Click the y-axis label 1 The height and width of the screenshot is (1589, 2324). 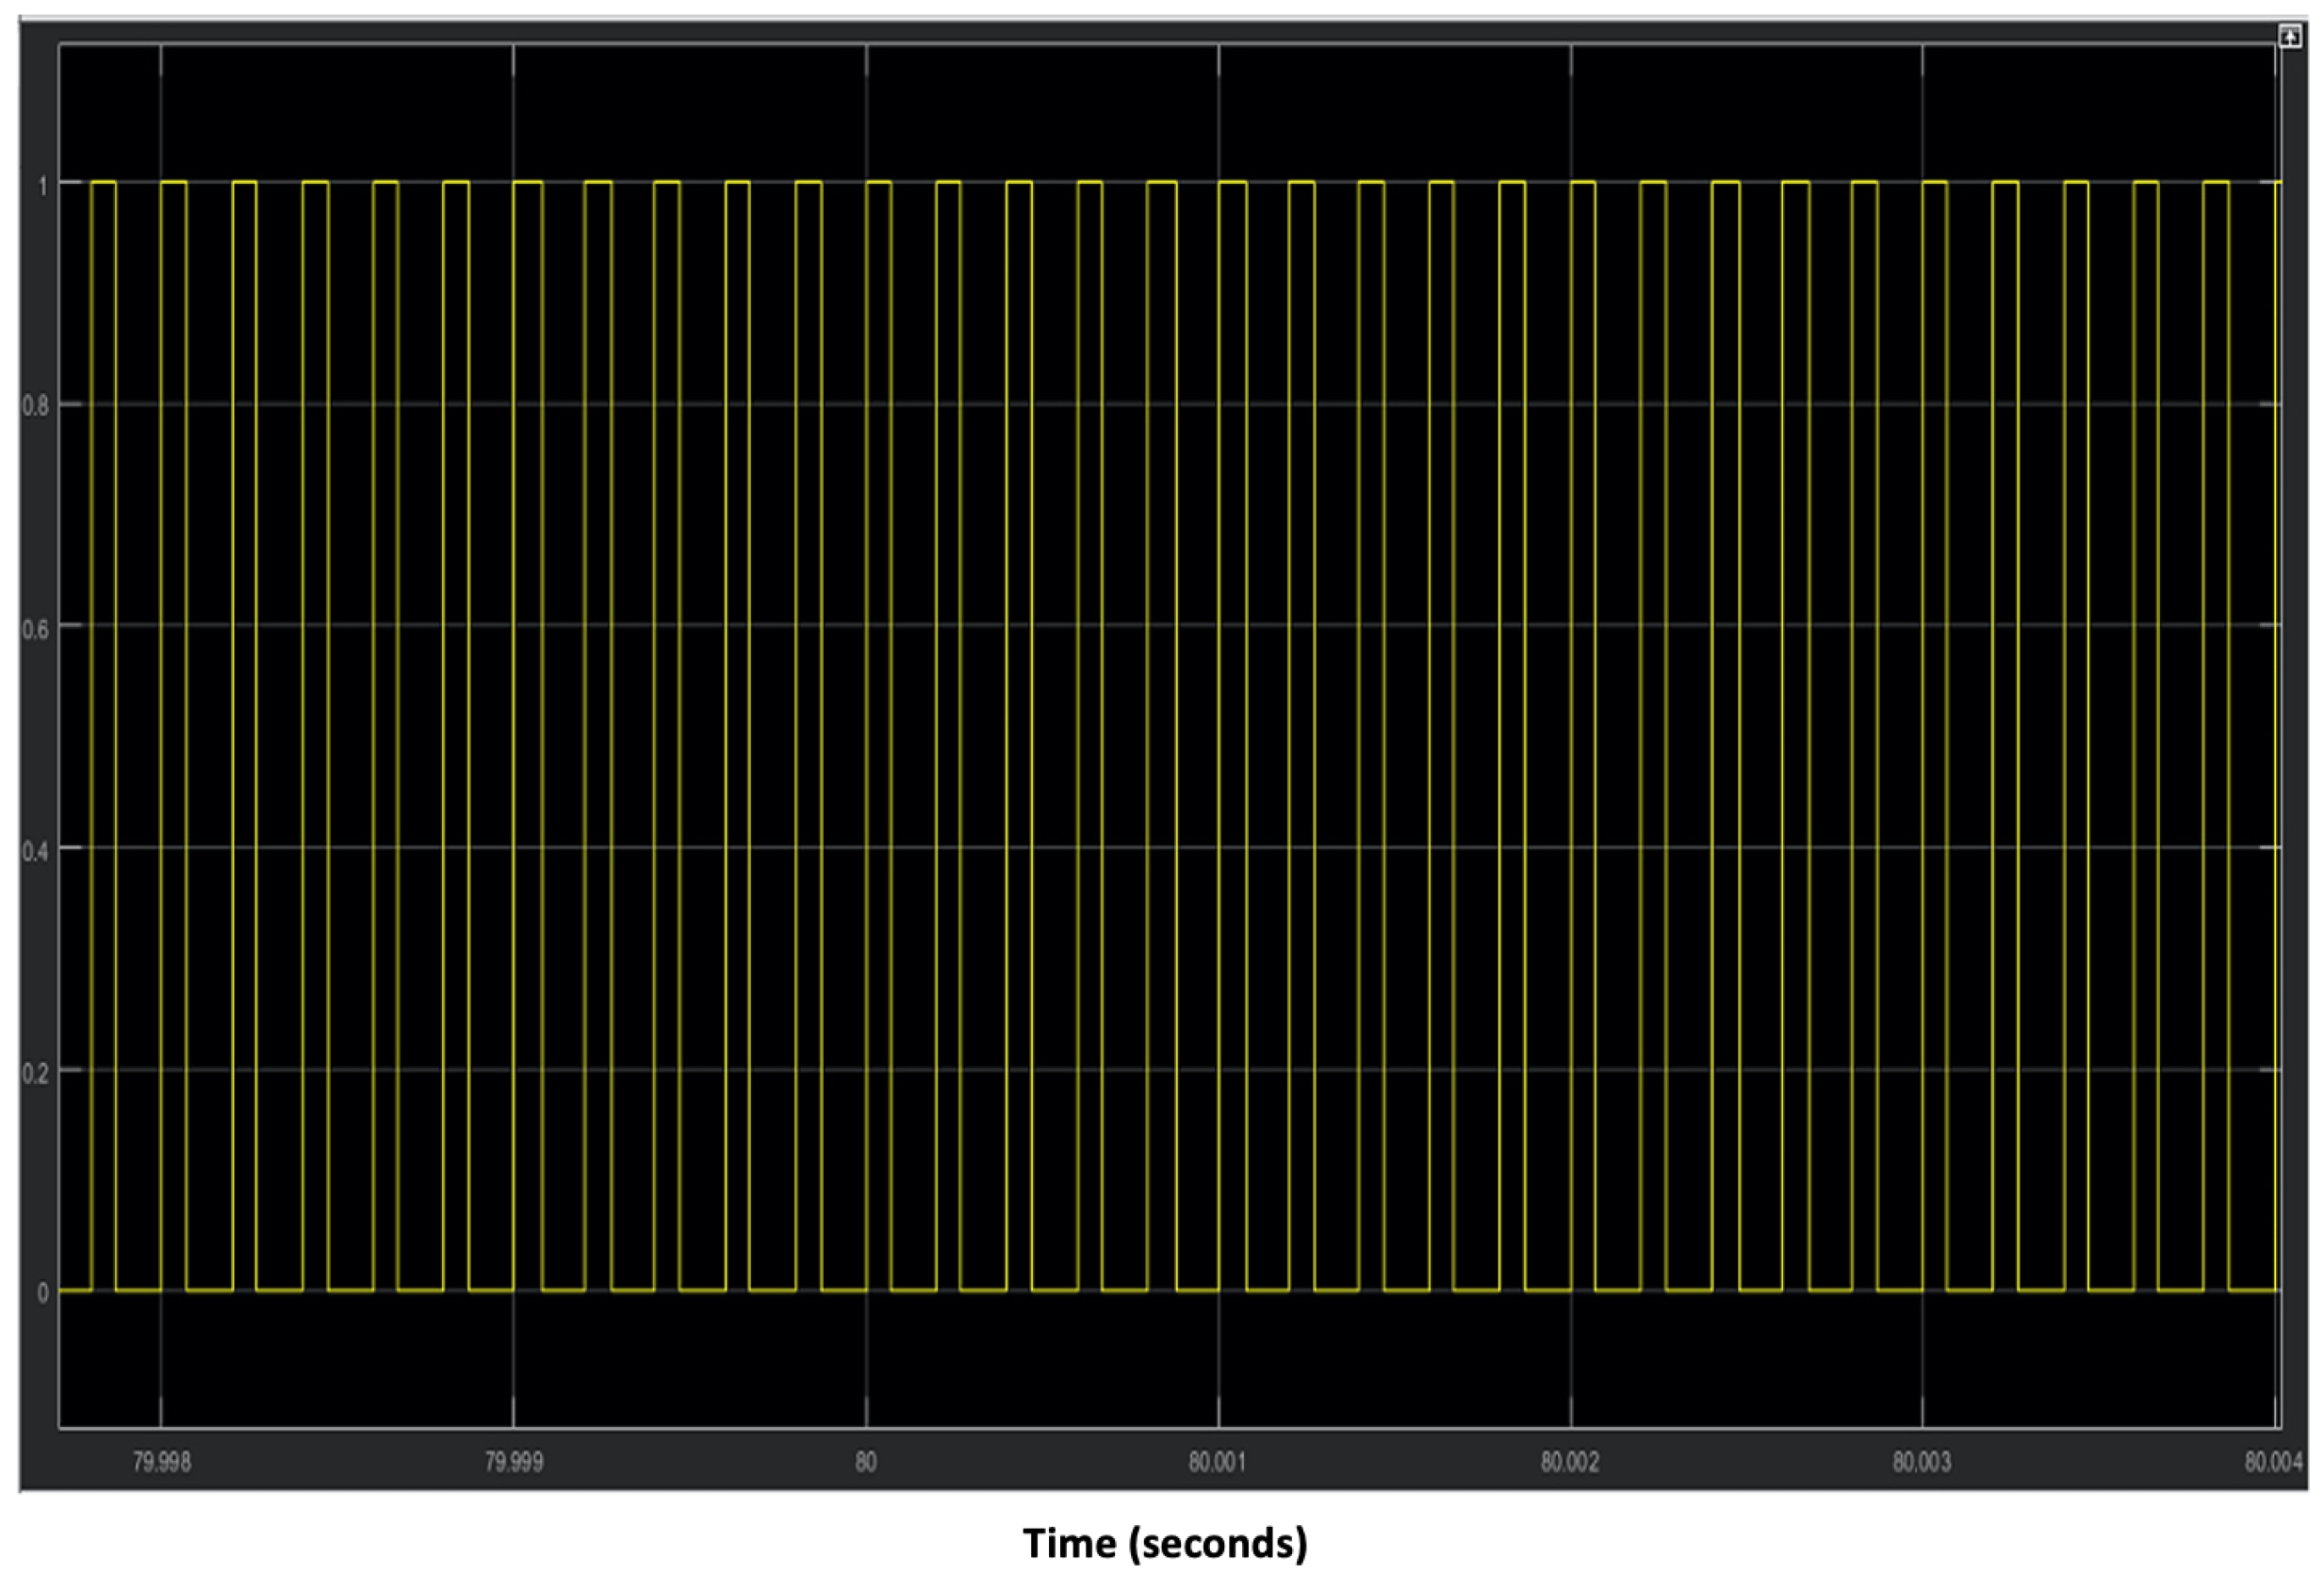[43, 186]
